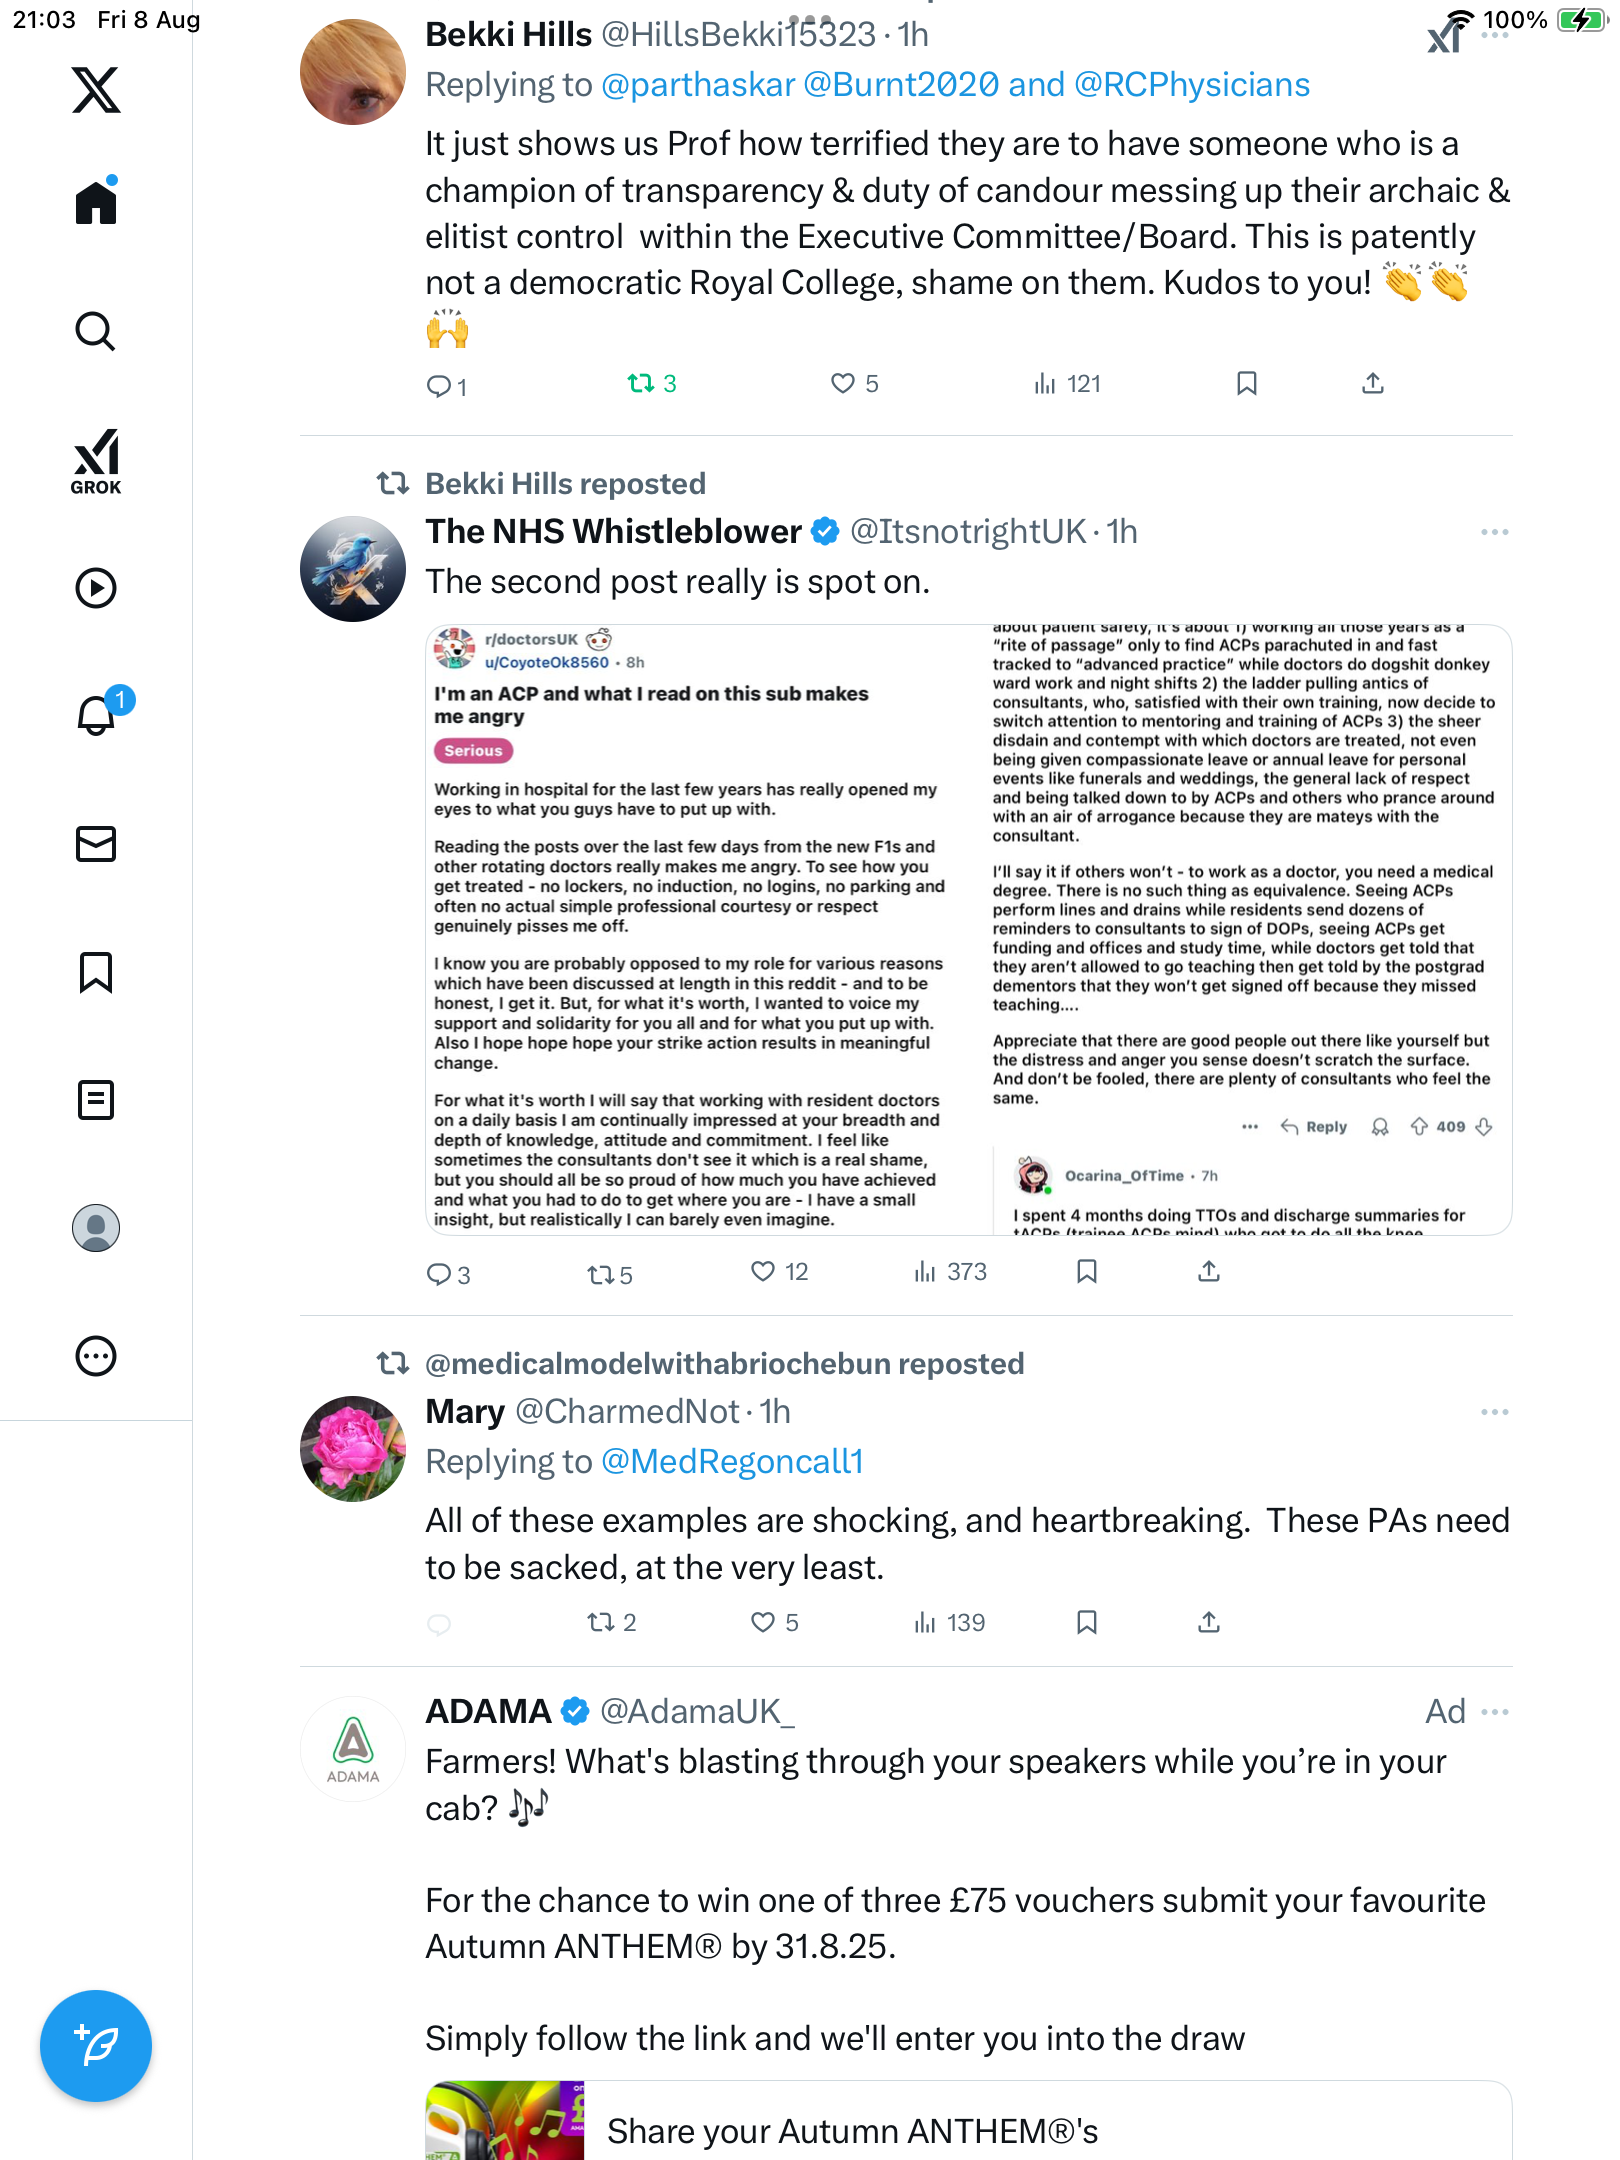Open @MedRegoncall1 profile link
Image resolution: width=1620 pixels, height=2160 pixels.
point(732,1462)
